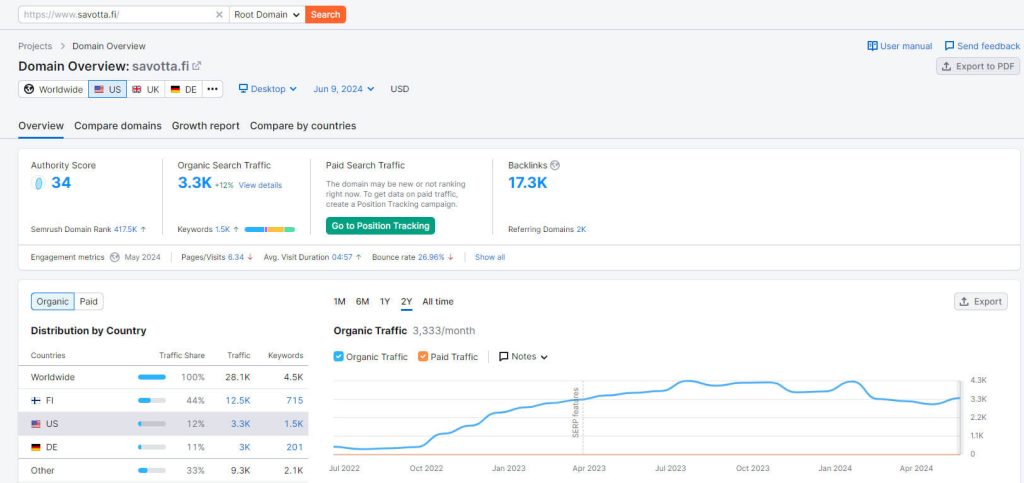This screenshot has height=483, width=1024.
Task: Click Bounce rate 26.96% value
Action: coord(431,257)
